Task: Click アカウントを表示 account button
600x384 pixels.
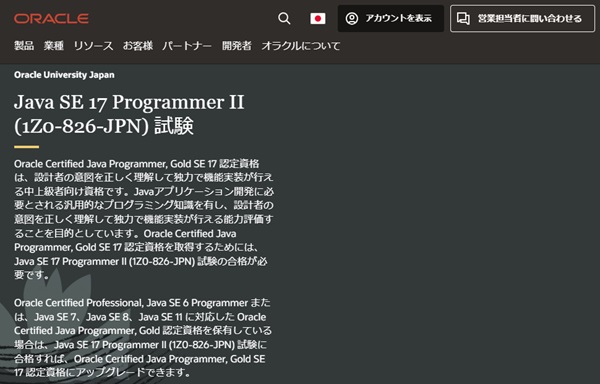Action: (391, 18)
